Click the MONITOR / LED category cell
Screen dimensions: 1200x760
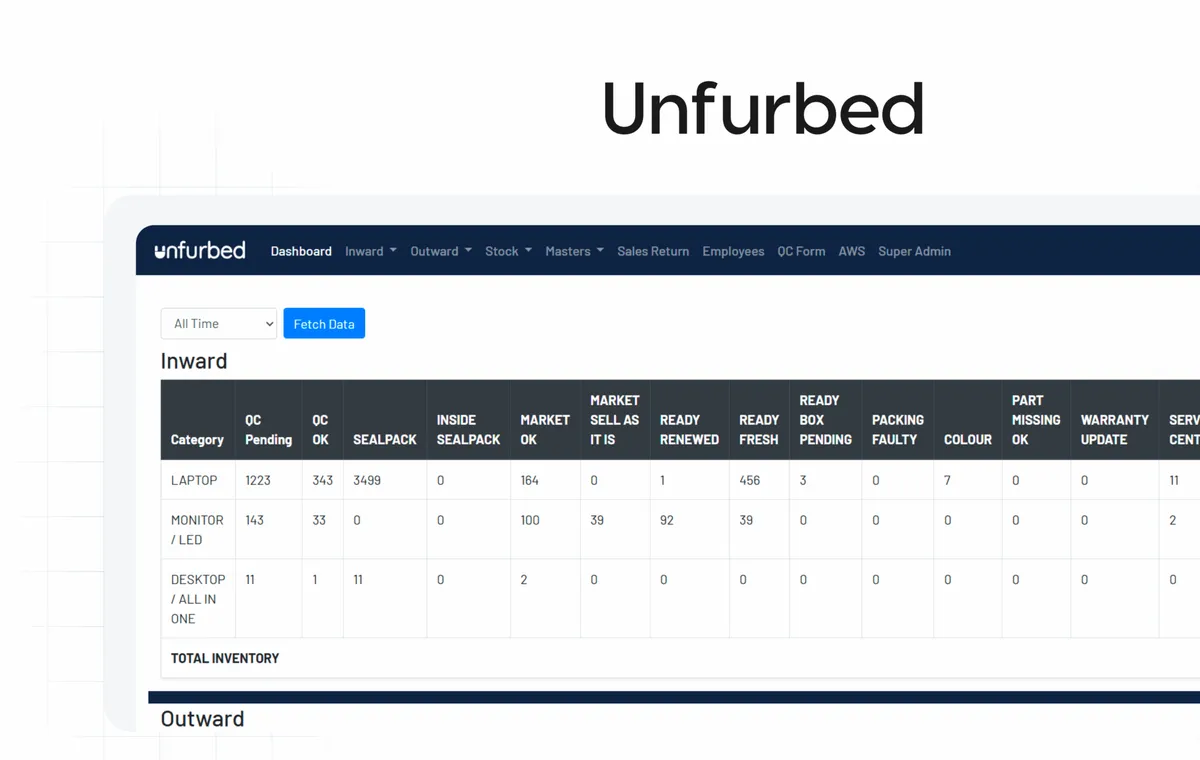coord(198,530)
